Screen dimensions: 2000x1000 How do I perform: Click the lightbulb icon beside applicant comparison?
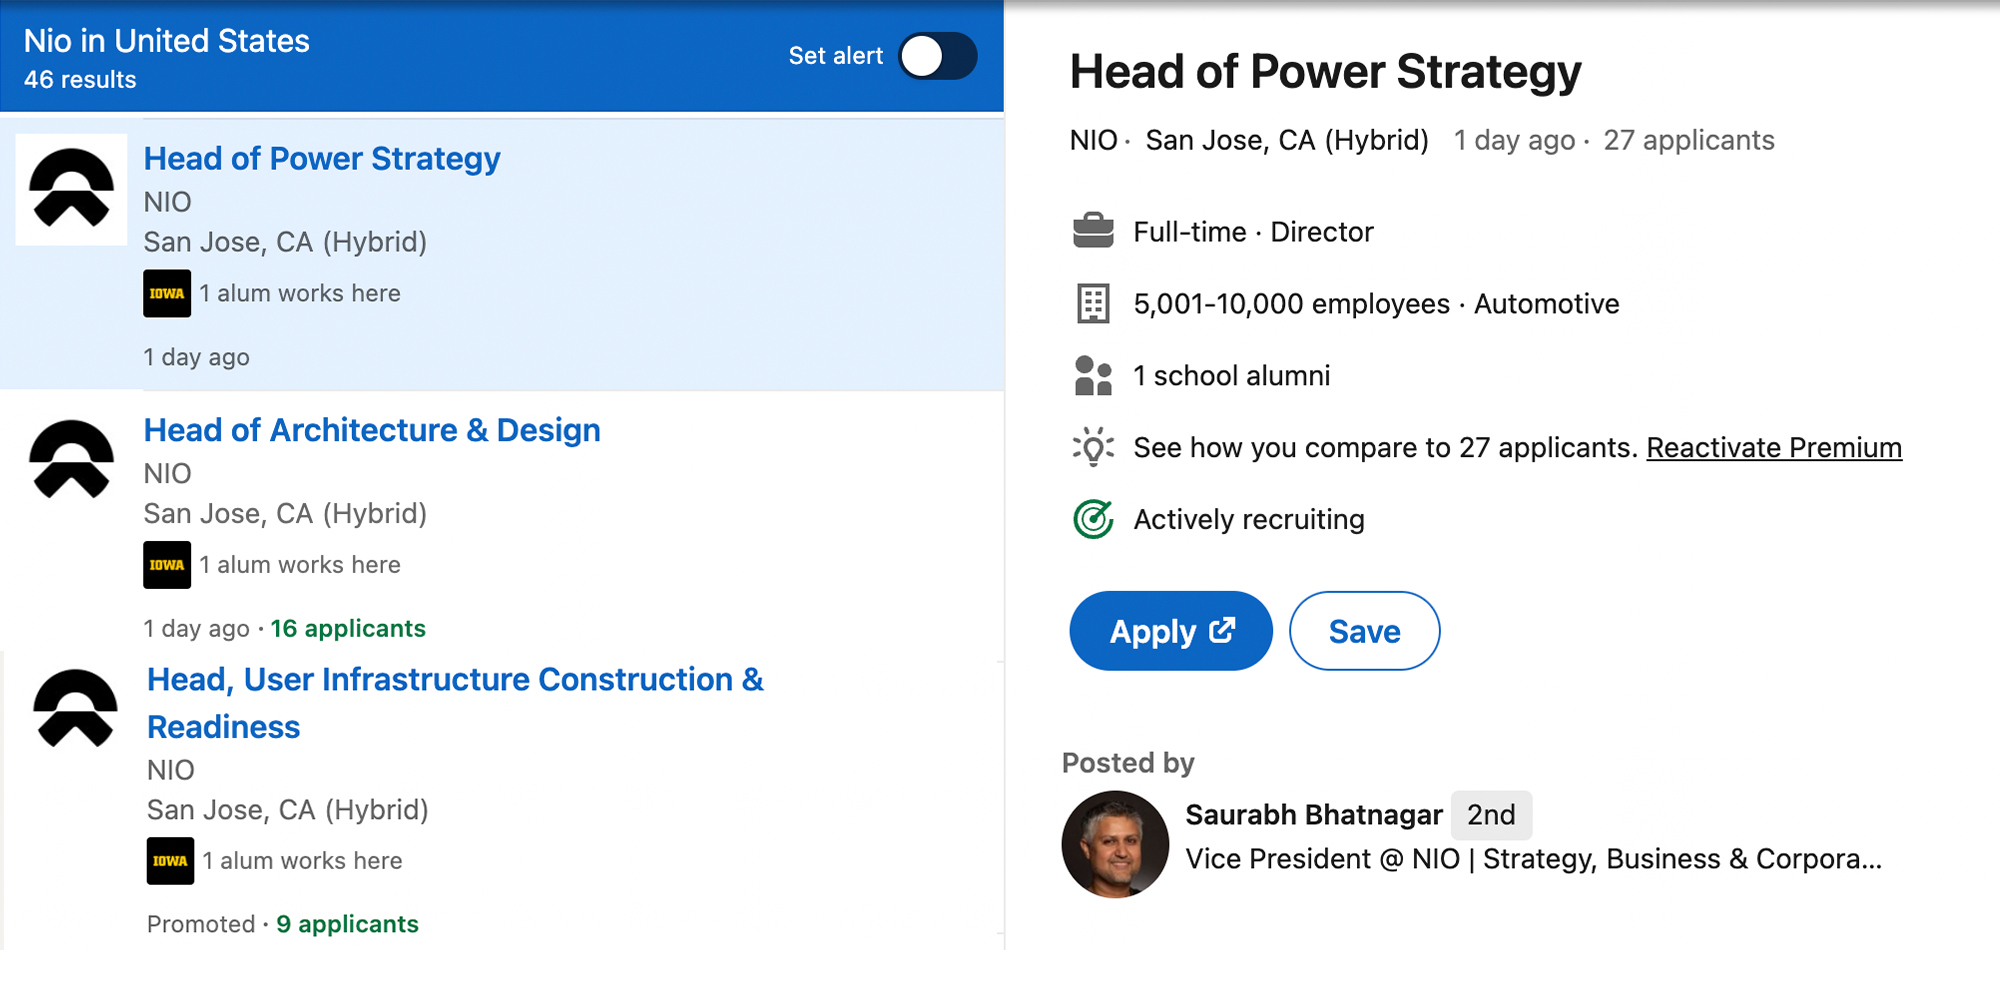pos(1093,447)
